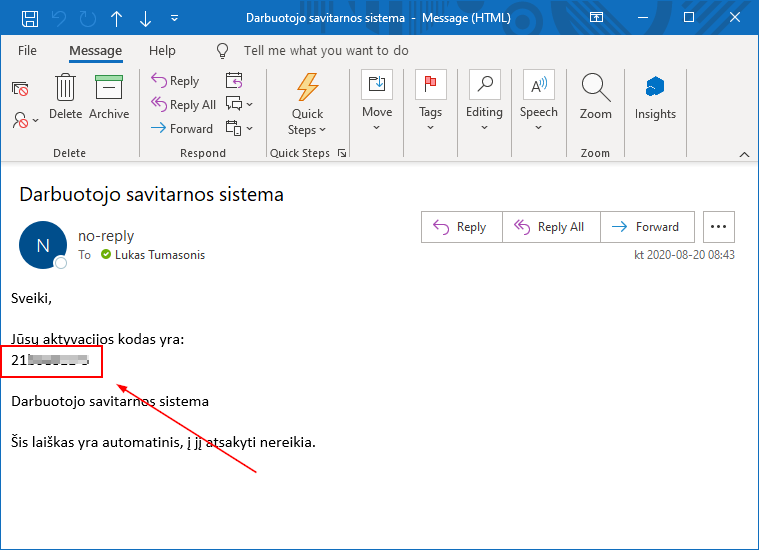Click the Meeting reply icon in Respond group
Viewport: 759px width, 550px height.
point(234,81)
